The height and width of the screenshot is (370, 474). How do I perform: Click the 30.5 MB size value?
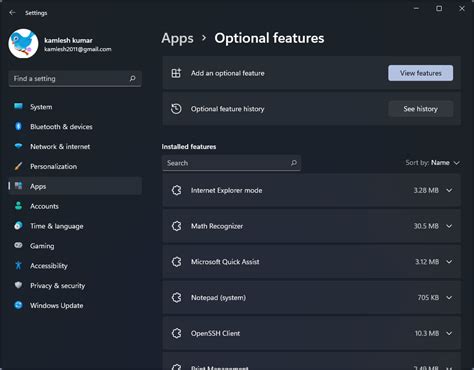tap(426, 226)
